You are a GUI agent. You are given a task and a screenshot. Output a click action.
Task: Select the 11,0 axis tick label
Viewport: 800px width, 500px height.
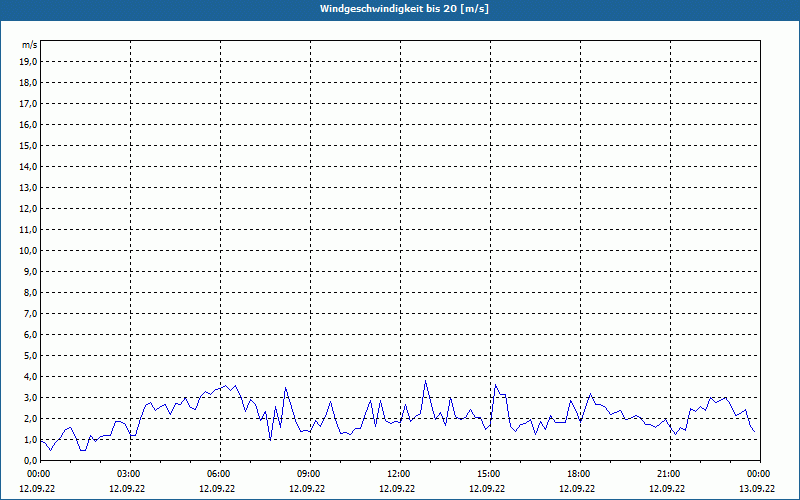coord(29,230)
